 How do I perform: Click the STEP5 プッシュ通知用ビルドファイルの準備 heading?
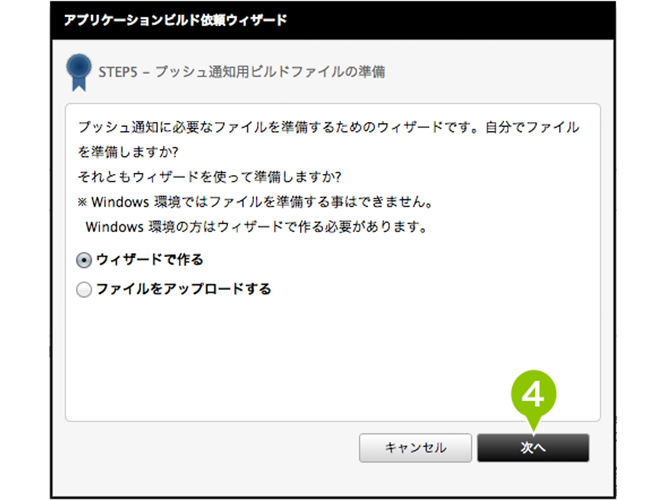242,72
